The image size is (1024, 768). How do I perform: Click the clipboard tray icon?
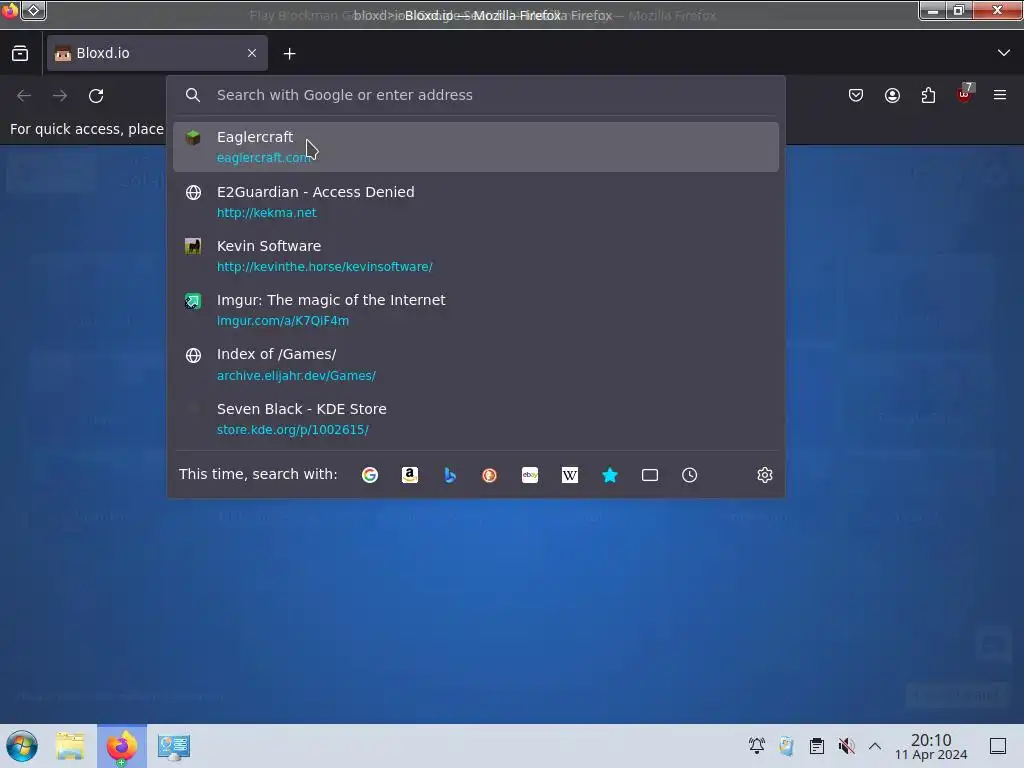(x=816, y=746)
